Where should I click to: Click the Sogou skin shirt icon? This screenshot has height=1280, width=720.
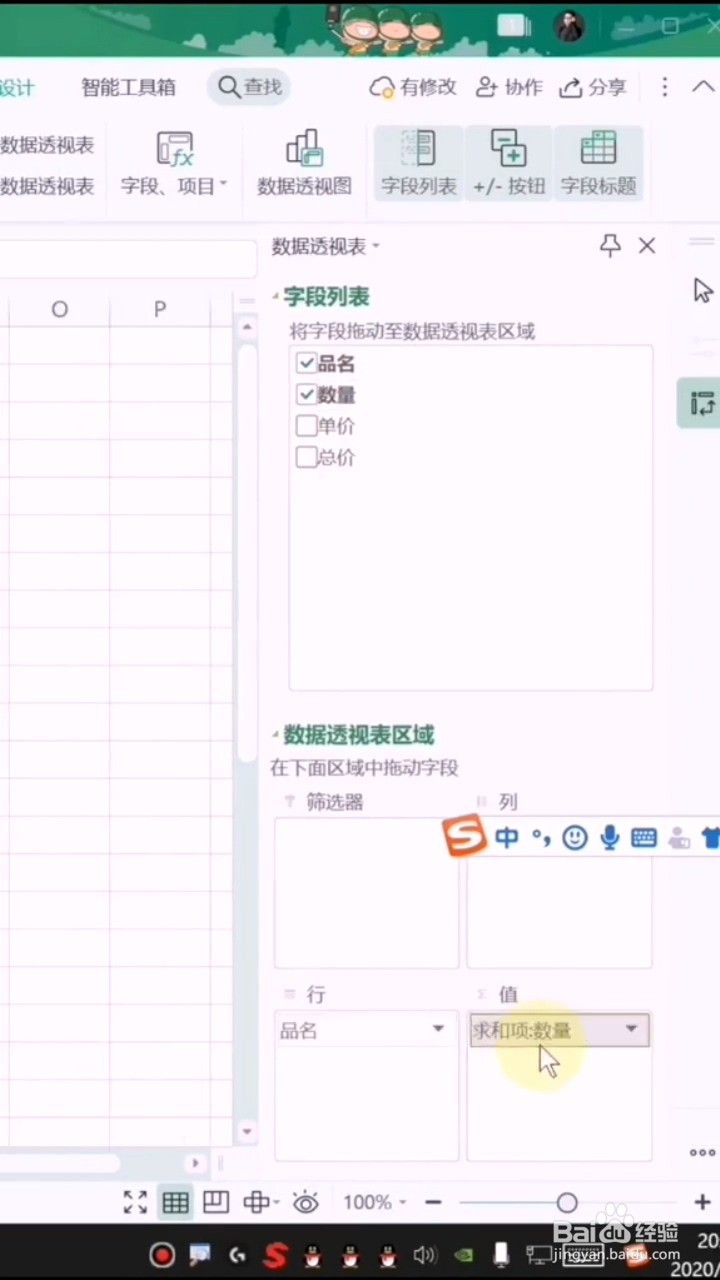[711, 837]
